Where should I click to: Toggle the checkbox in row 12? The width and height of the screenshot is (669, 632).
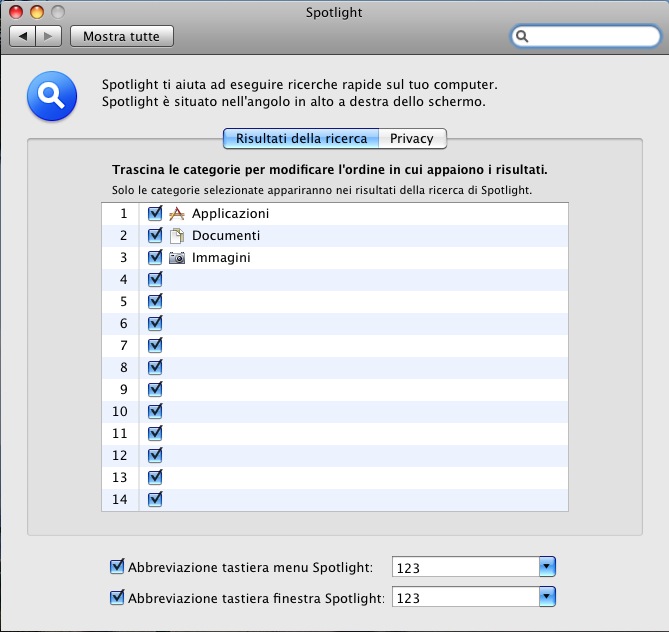click(x=155, y=455)
